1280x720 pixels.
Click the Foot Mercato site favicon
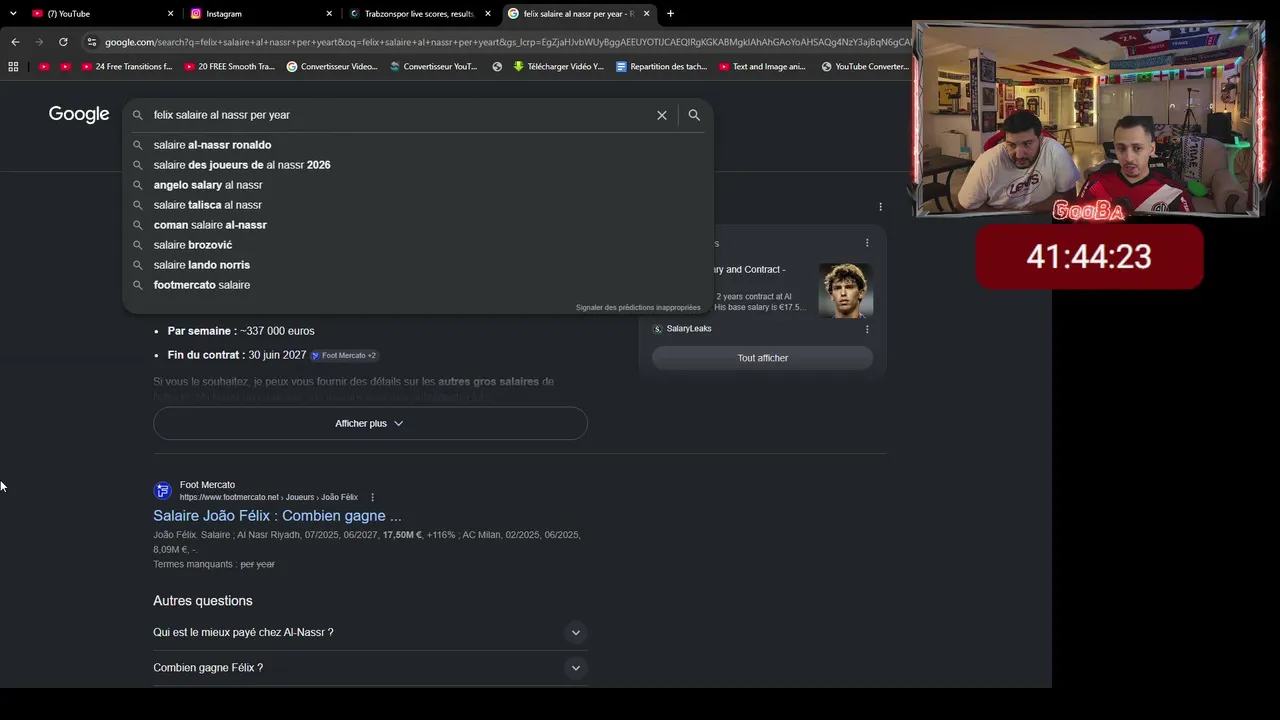tap(162, 490)
